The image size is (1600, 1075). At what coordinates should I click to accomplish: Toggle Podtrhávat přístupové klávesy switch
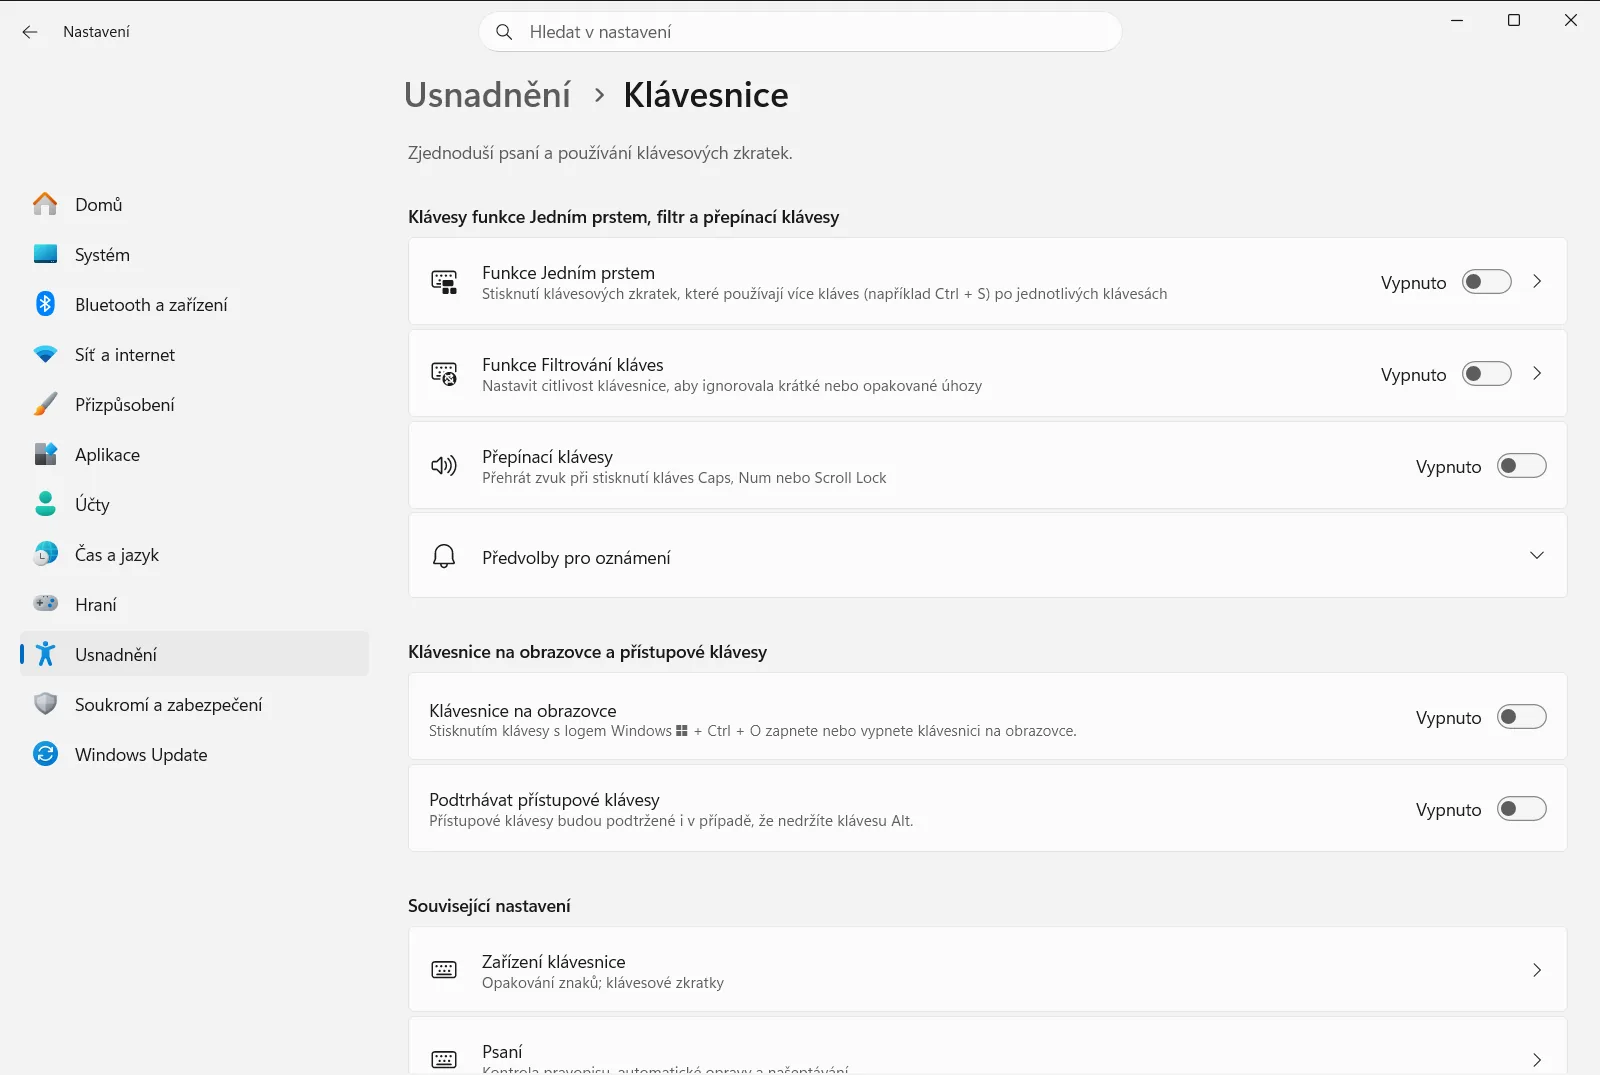(1522, 809)
